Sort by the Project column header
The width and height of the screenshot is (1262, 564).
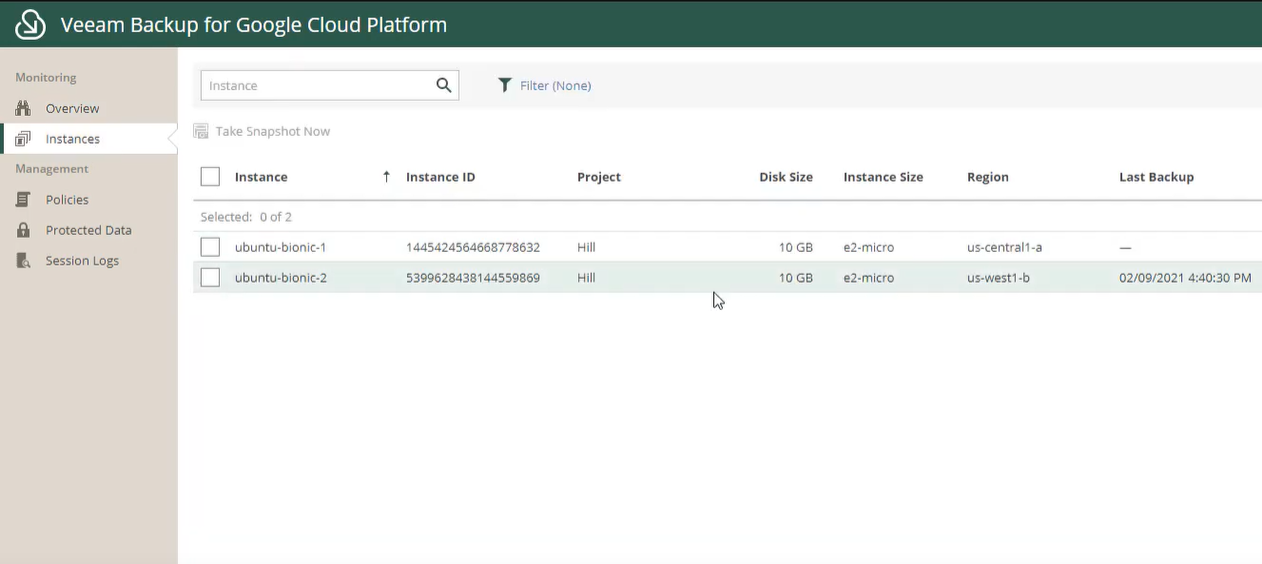coord(599,177)
